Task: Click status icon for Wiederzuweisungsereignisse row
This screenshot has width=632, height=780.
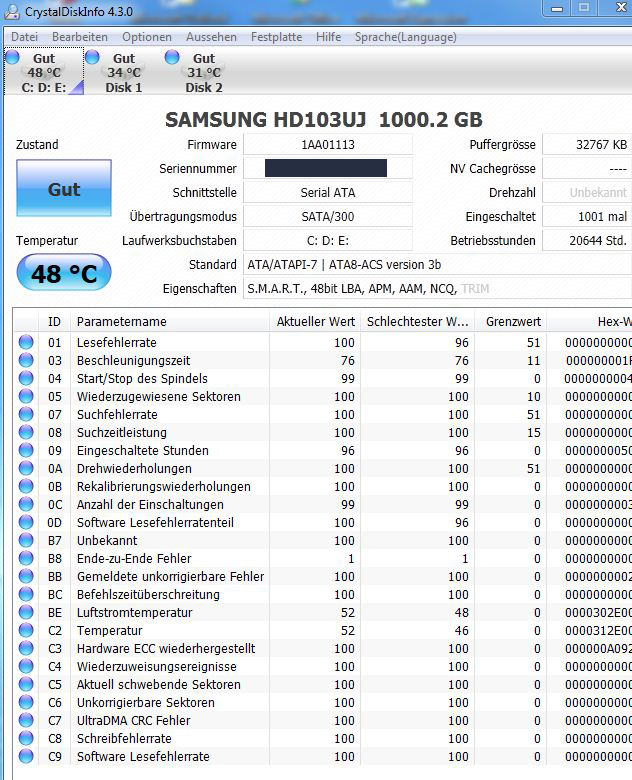Action: (x=26, y=666)
